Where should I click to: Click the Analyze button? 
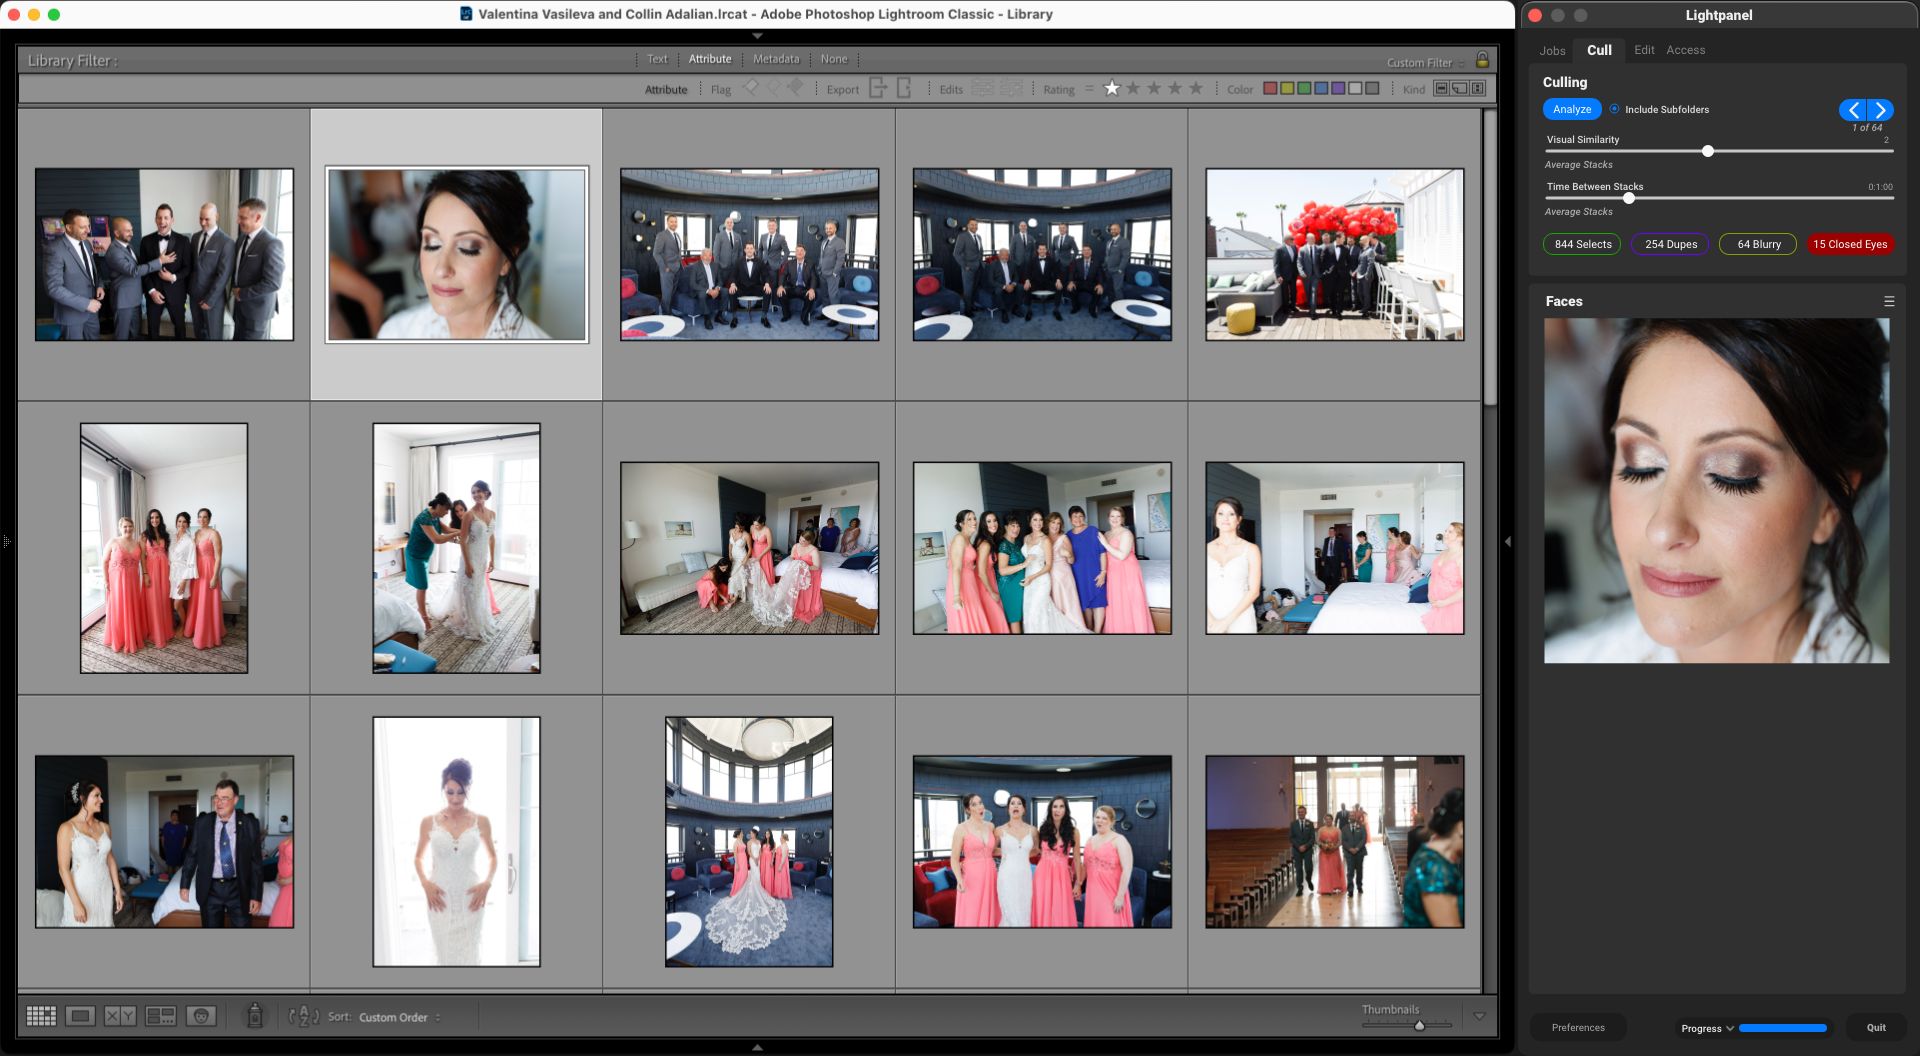[x=1571, y=109]
